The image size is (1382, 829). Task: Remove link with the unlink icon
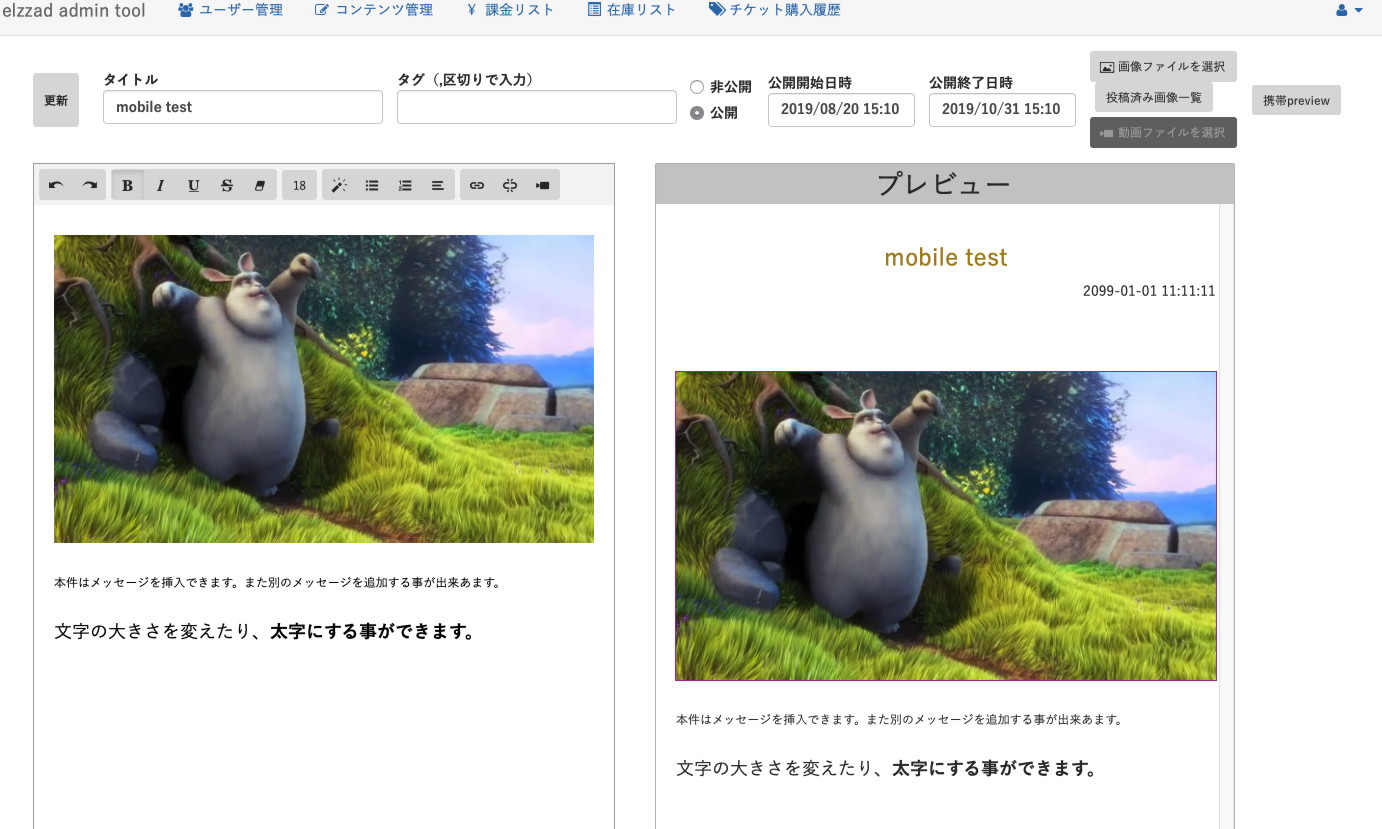point(510,185)
